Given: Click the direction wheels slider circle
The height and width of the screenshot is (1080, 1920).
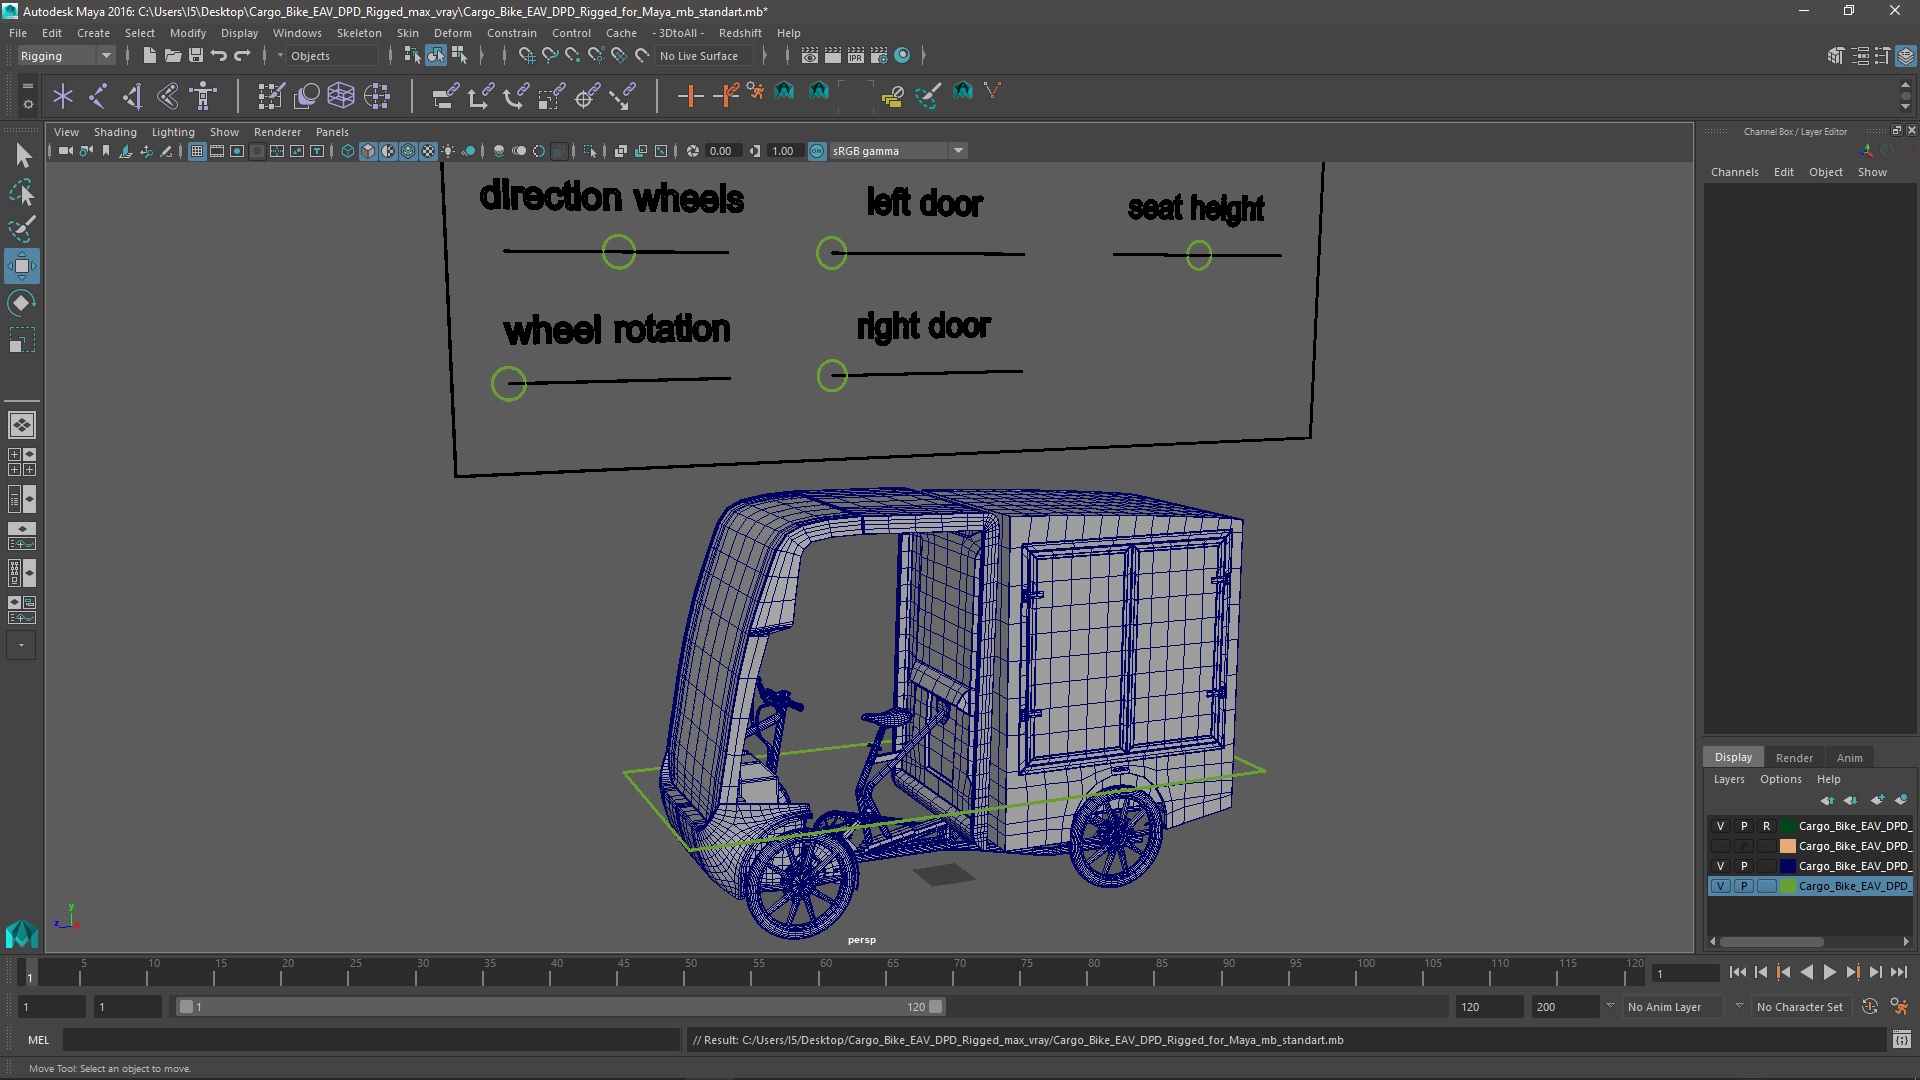Looking at the screenshot, I should click(x=619, y=252).
